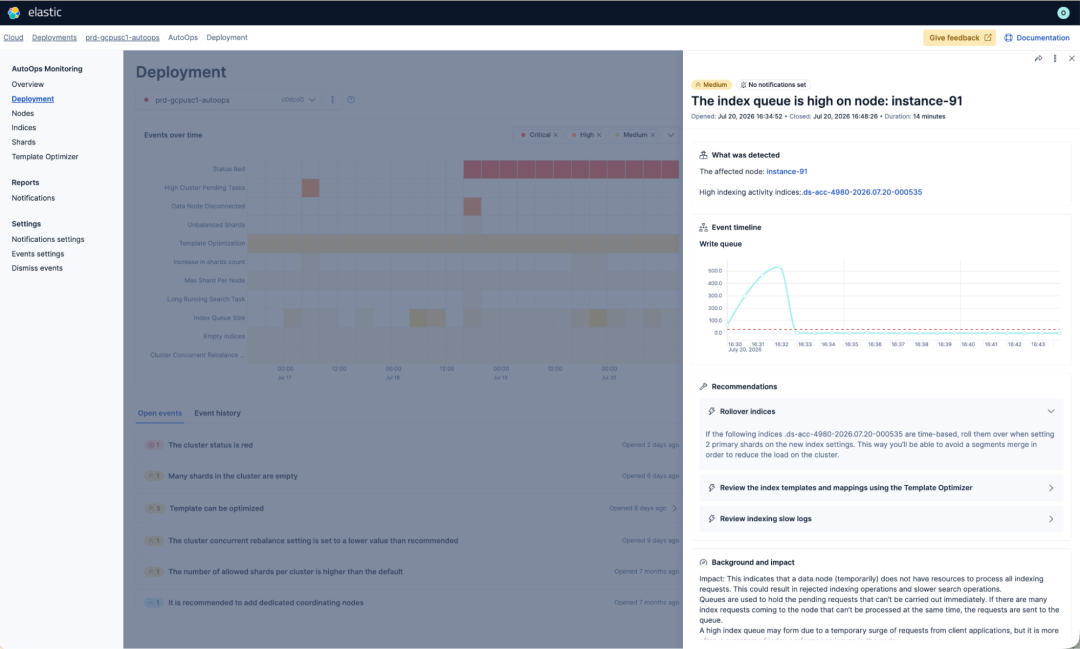This screenshot has width=1080, height=649.
Task: Open Notifications settings
Action: (x=48, y=239)
